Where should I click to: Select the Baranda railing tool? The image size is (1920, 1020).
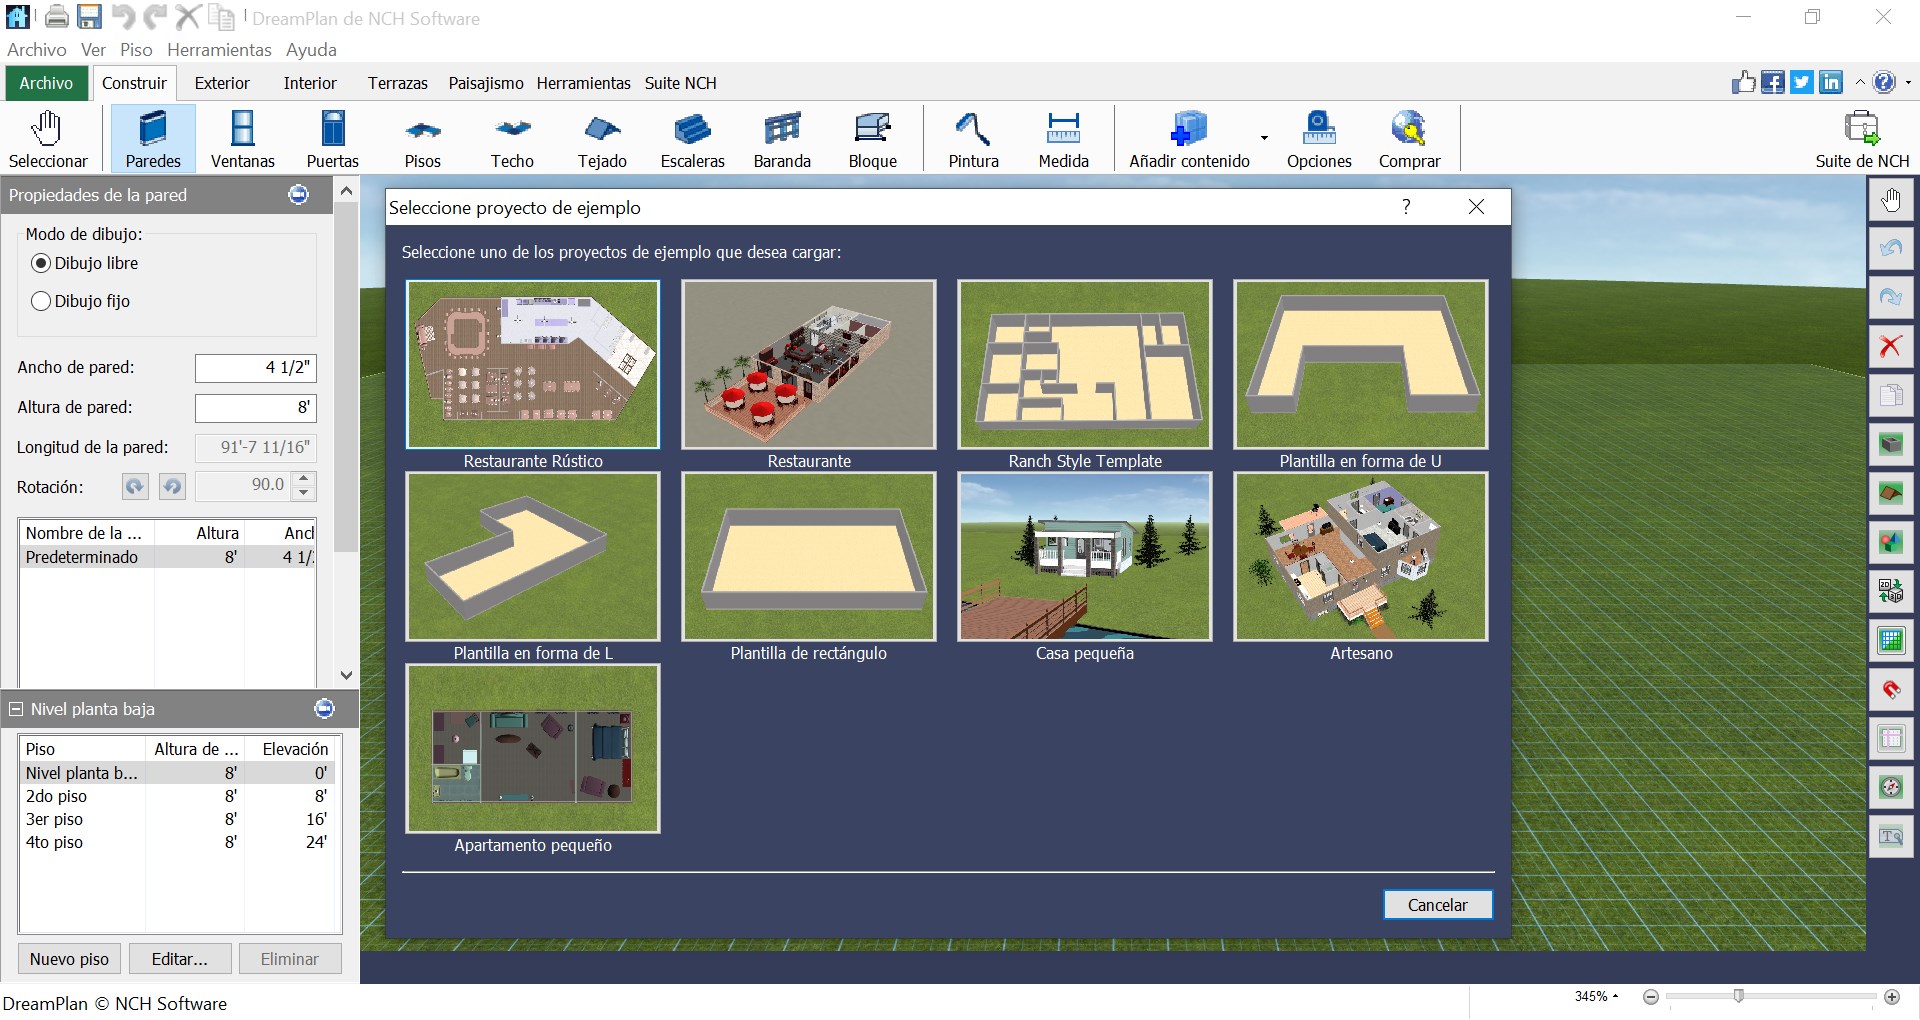tap(782, 139)
